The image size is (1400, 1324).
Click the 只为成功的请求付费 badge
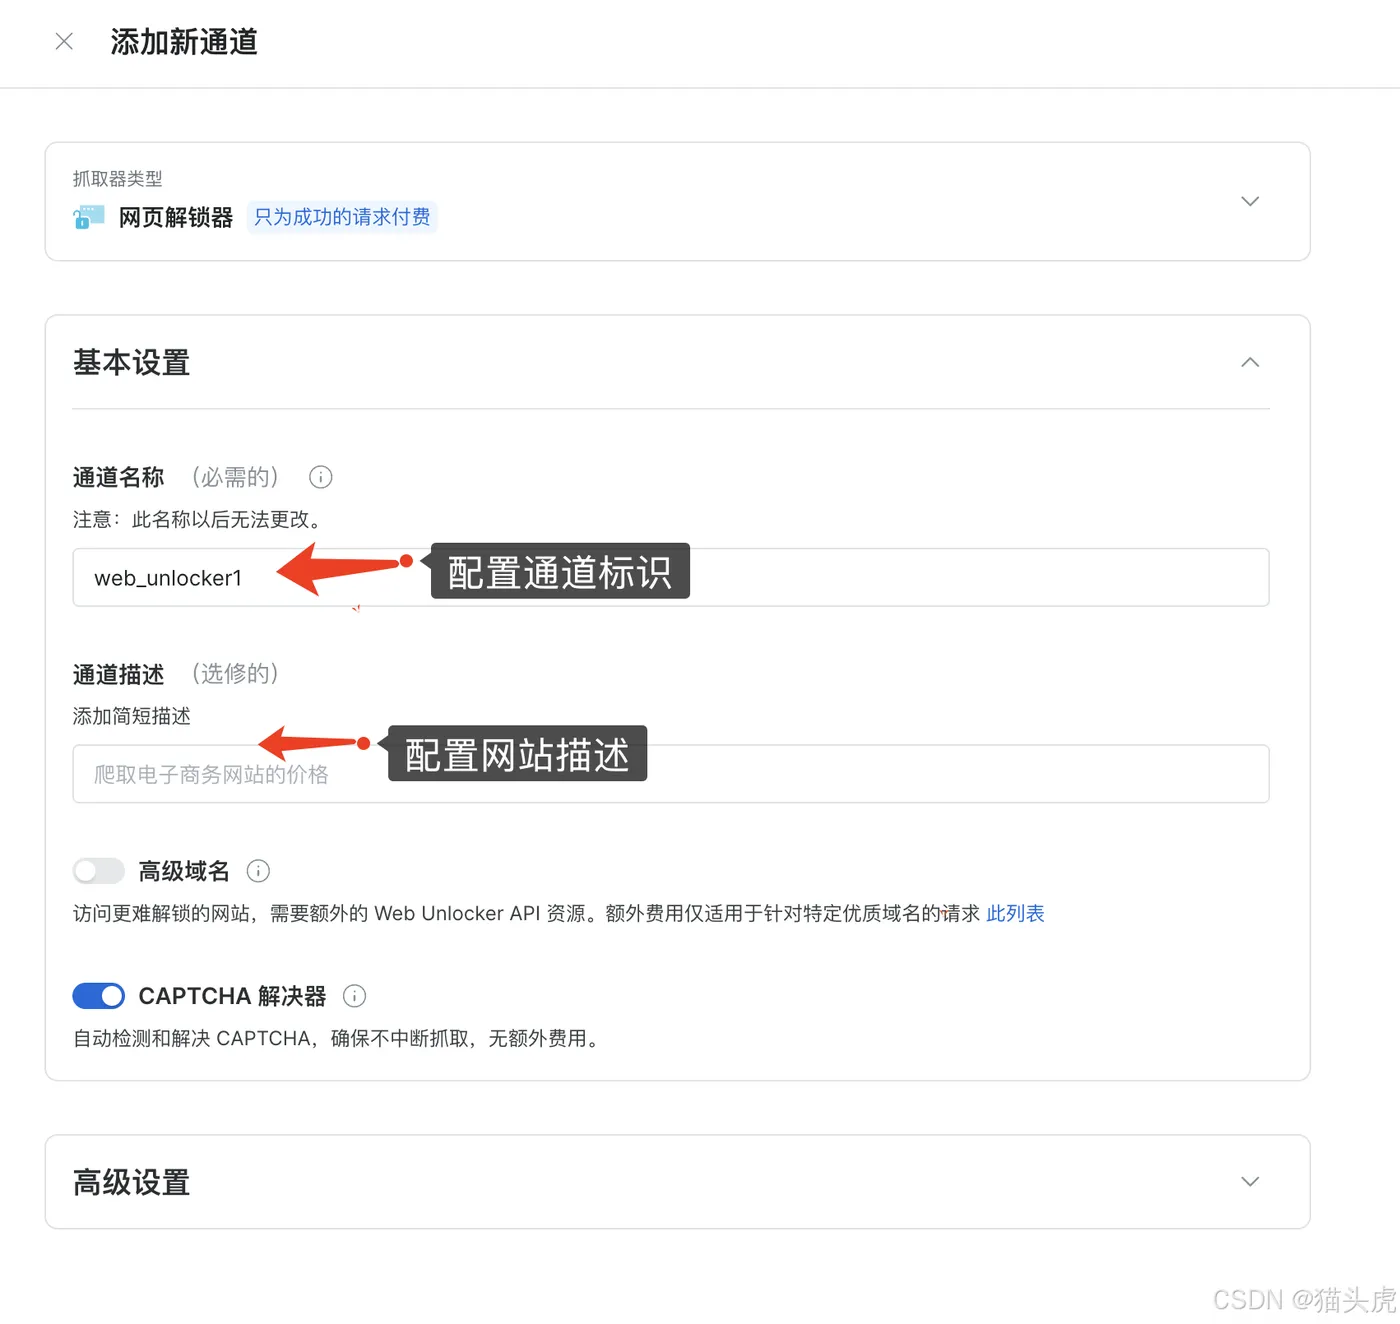tap(342, 217)
